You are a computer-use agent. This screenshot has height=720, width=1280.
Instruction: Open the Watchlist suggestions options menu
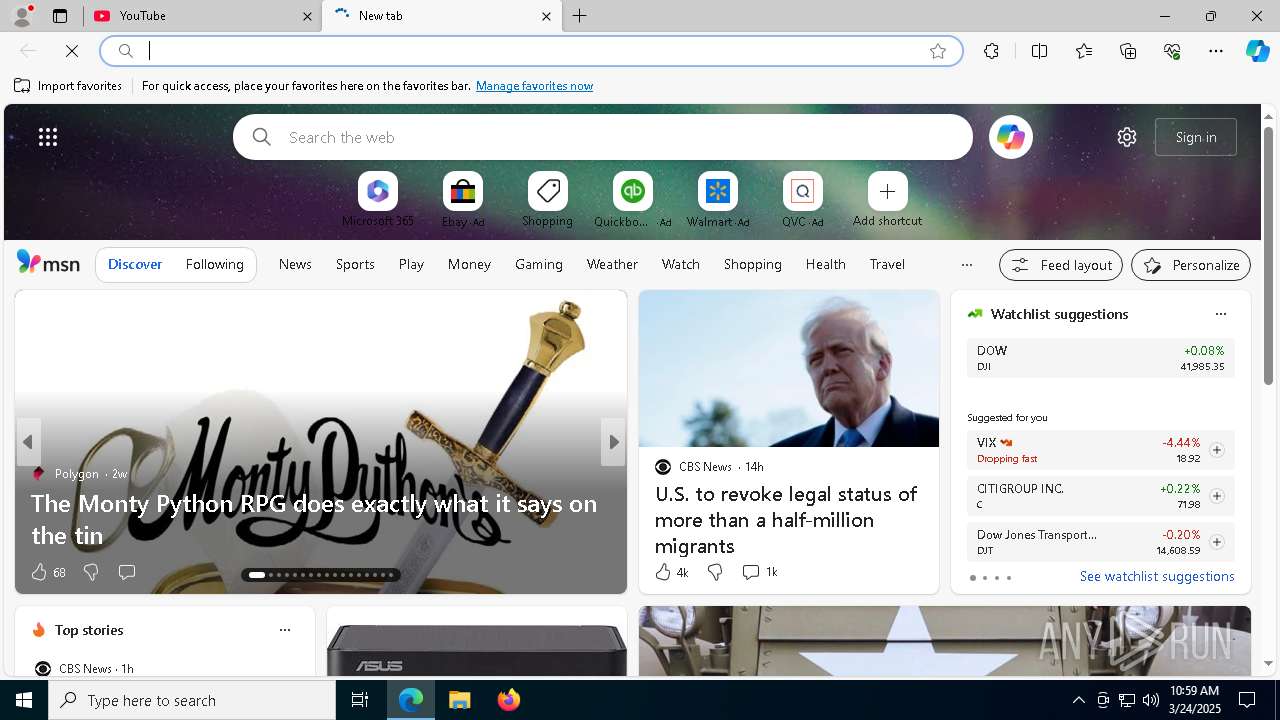[1220, 314]
